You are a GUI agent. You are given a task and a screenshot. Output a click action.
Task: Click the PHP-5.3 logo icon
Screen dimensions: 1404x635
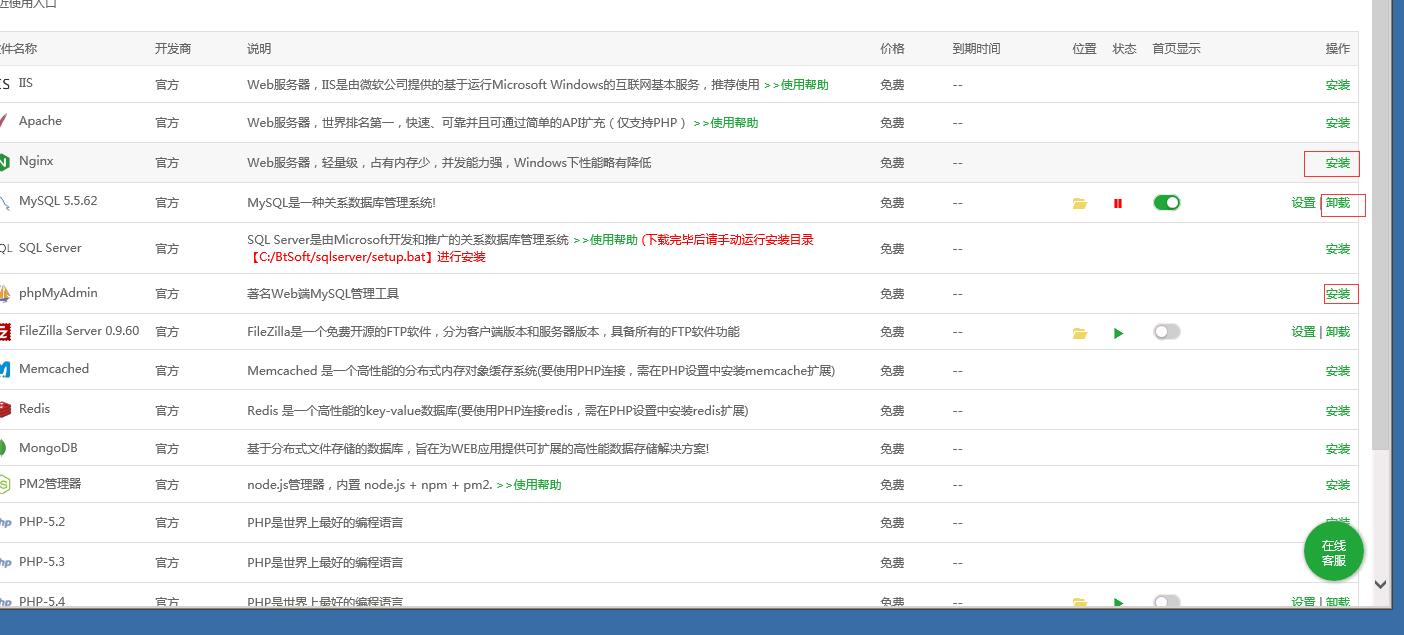pyautogui.click(x=5, y=562)
